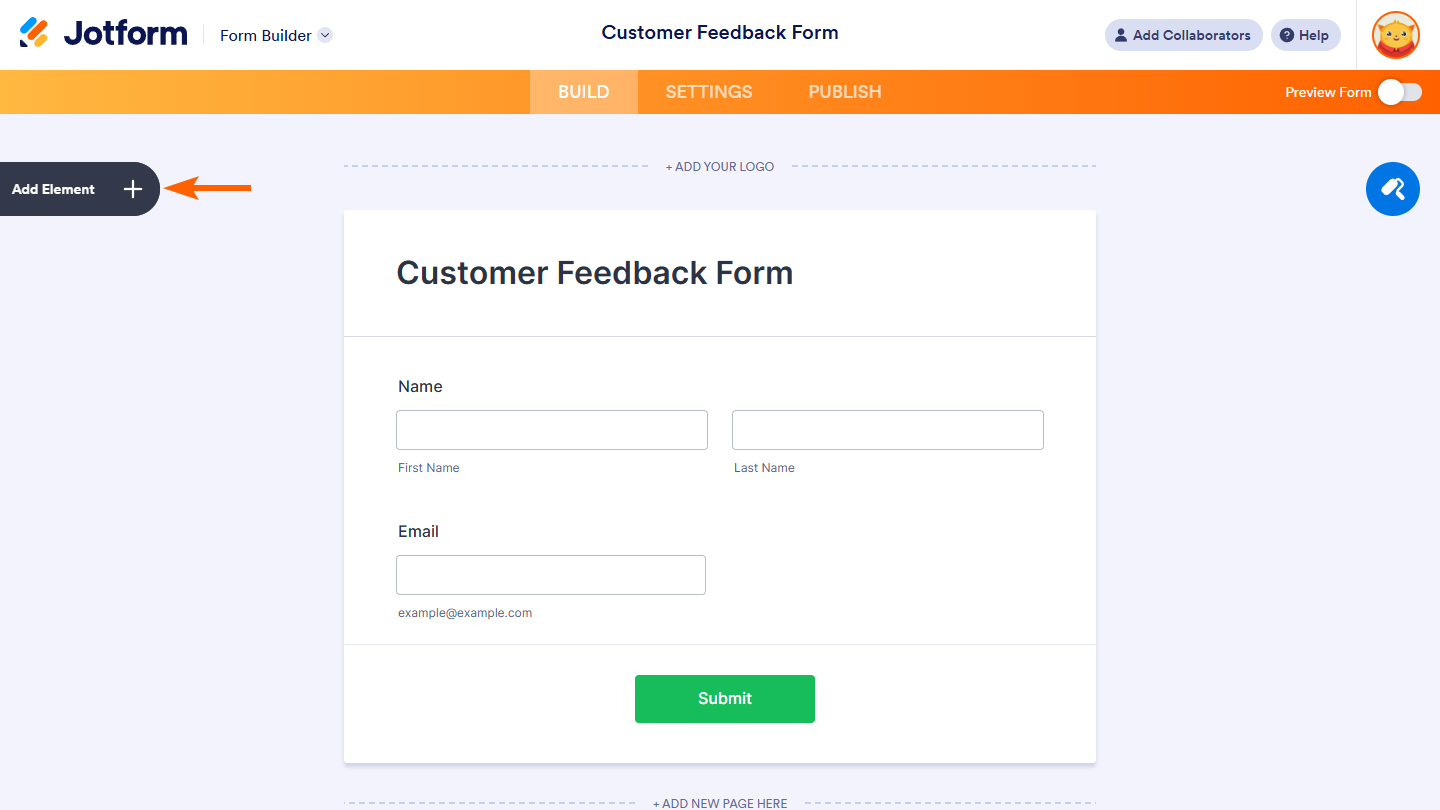The height and width of the screenshot is (810, 1440).
Task: Click into the Email input field
Action: point(551,575)
